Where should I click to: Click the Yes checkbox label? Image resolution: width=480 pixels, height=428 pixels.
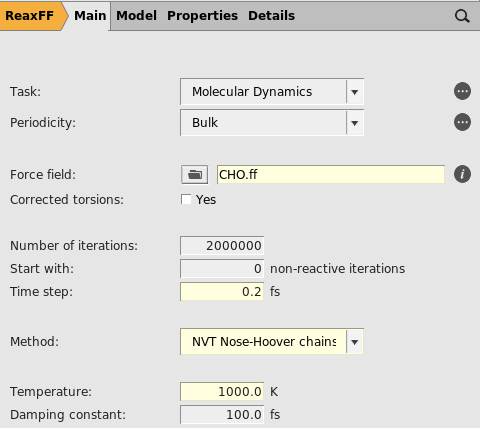206,199
